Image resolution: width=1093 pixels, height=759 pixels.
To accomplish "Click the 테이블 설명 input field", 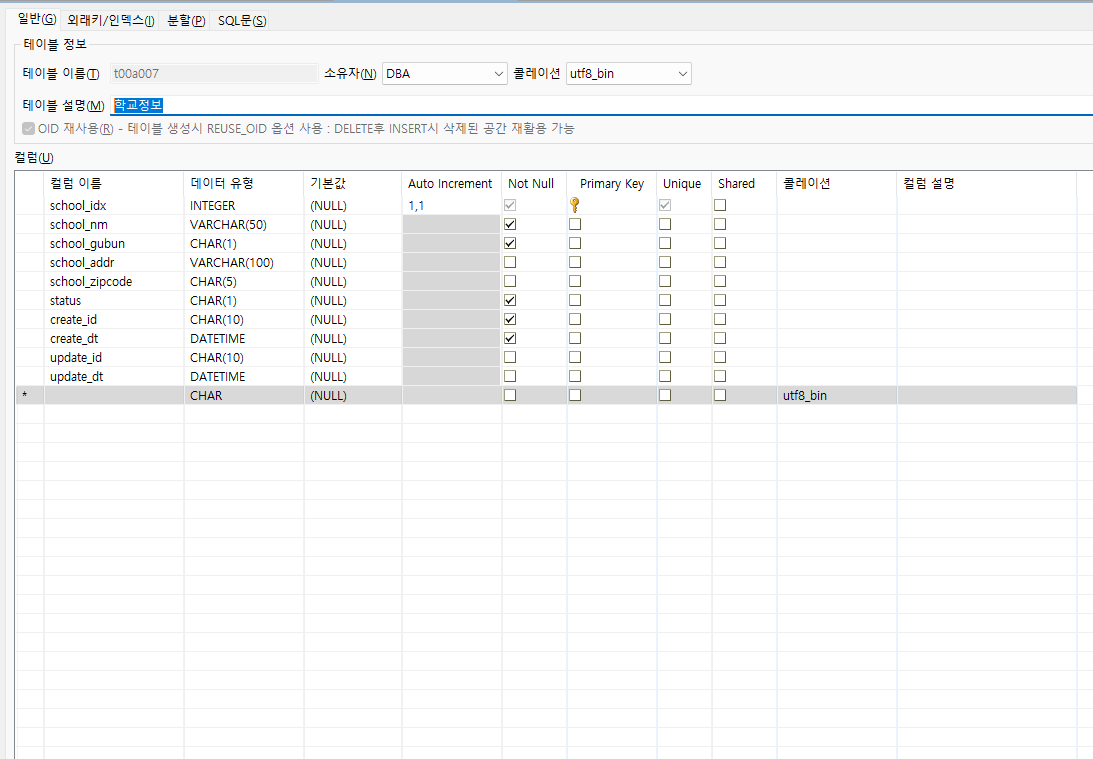I will tap(600, 106).
